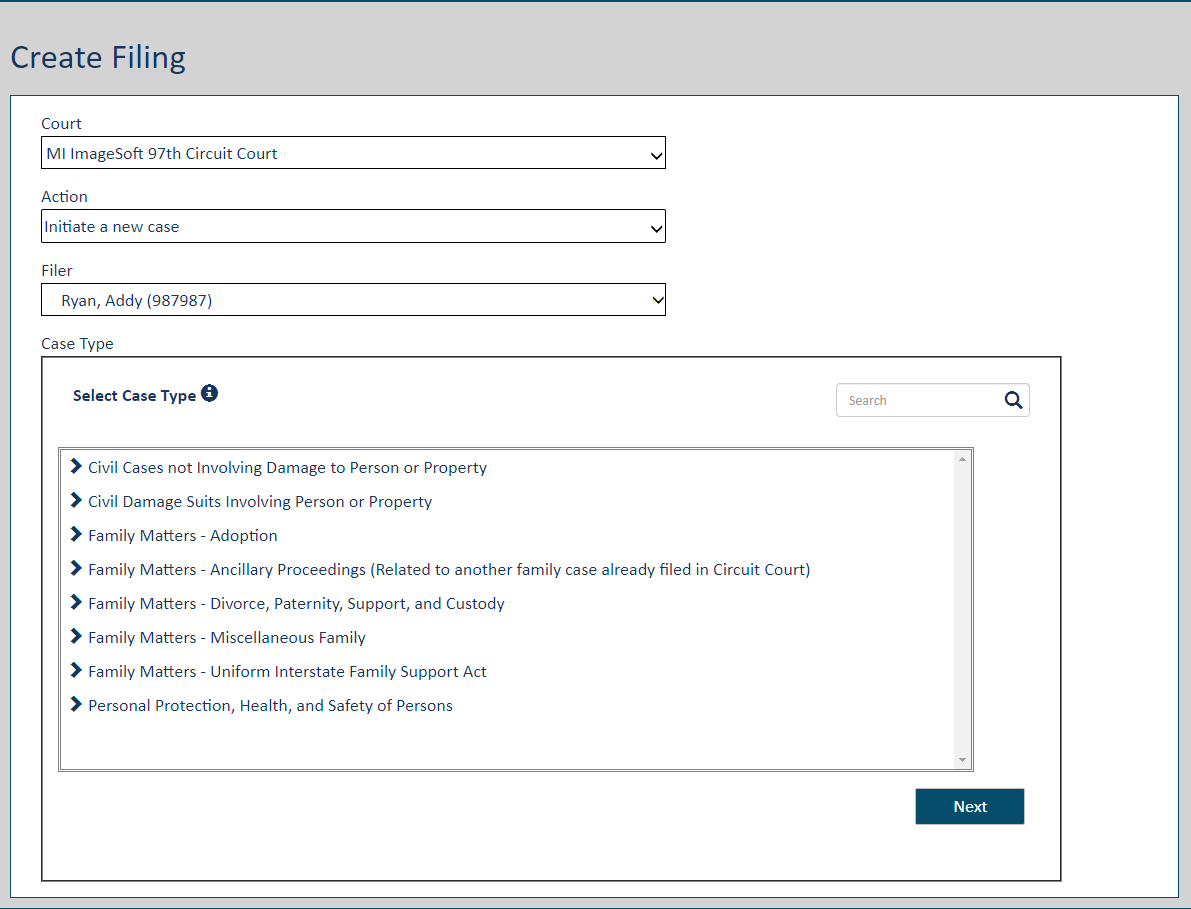1191x909 pixels.
Task: Expand Family Matters - Adoption chevron
Action: [x=76, y=535]
